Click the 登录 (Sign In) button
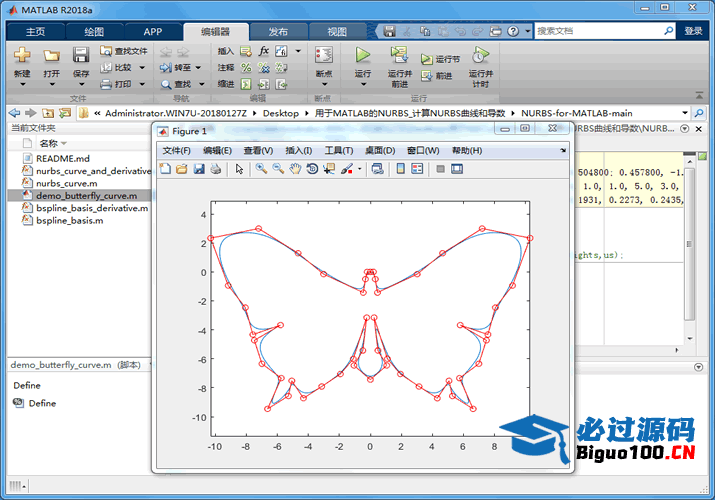This screenshot has width=715, height=500. [x=693, y=31]
